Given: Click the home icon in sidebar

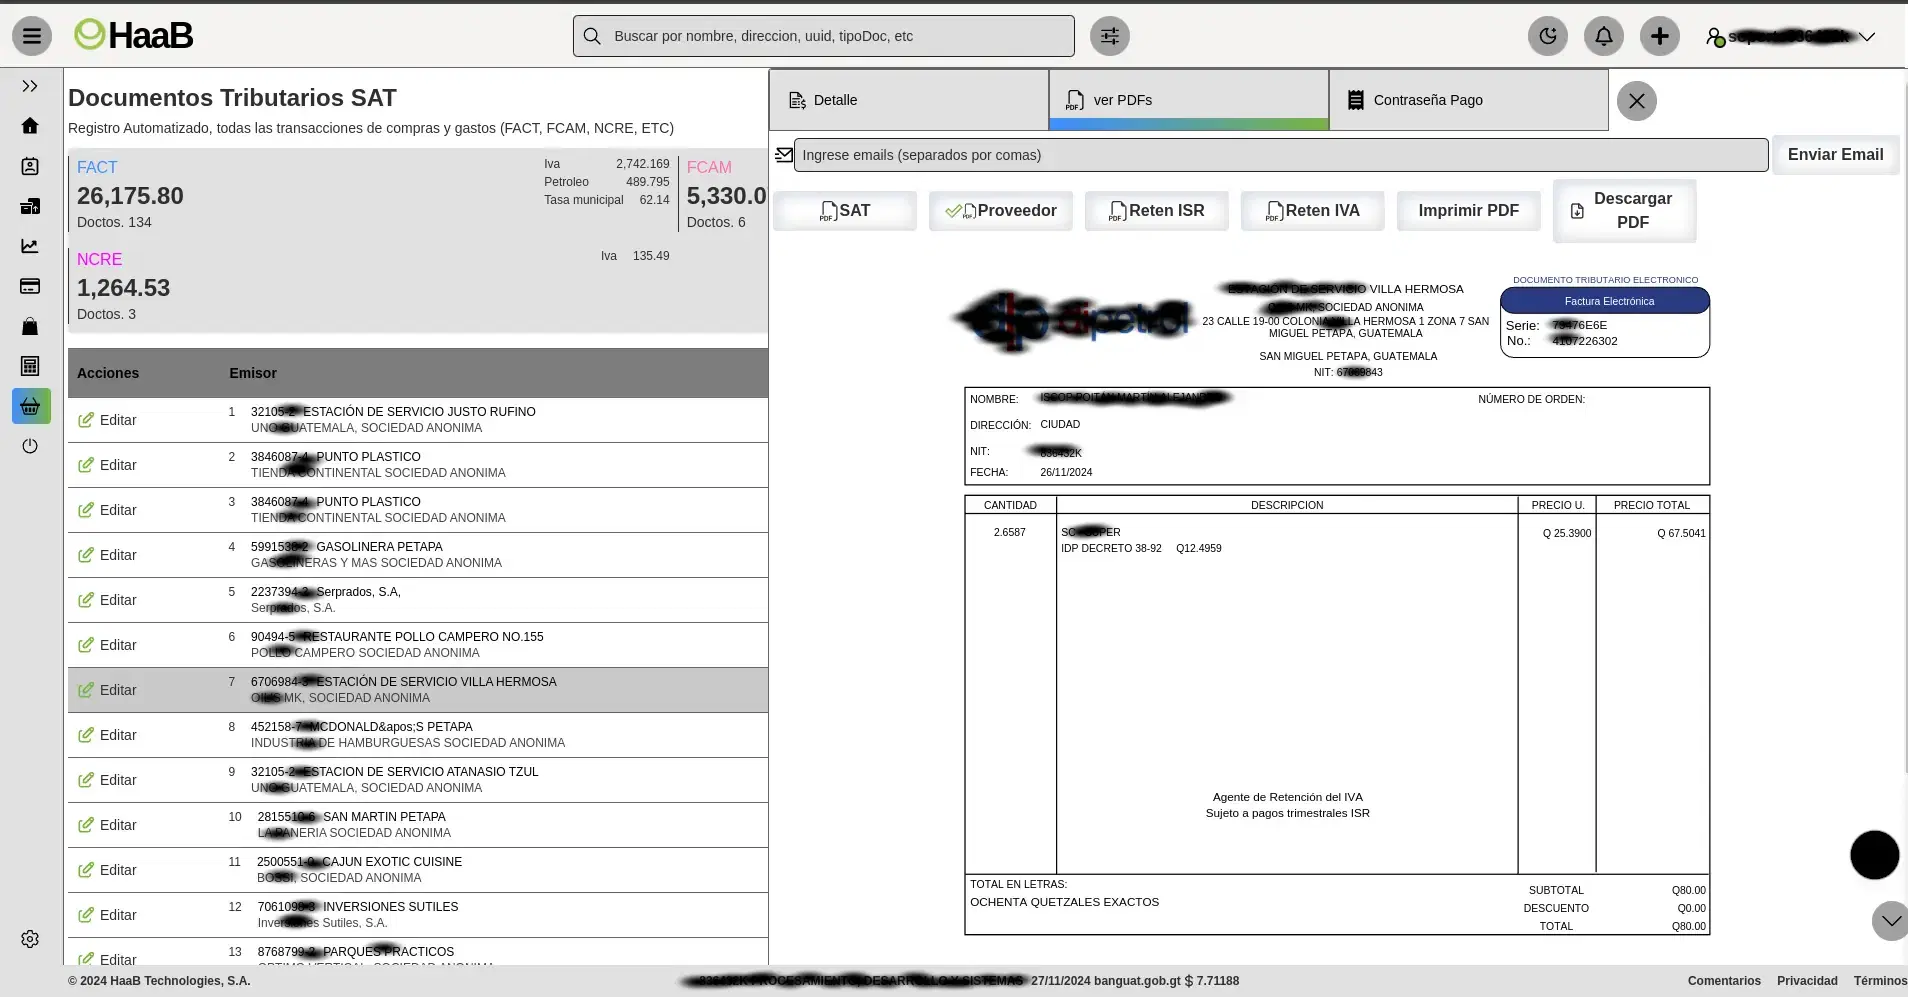Looking at the screenshot, I should 30,126.
